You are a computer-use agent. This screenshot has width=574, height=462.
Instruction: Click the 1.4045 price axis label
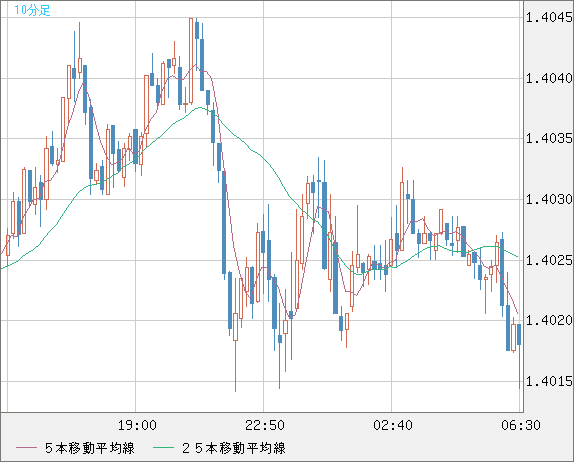click(x=549, y=17)
